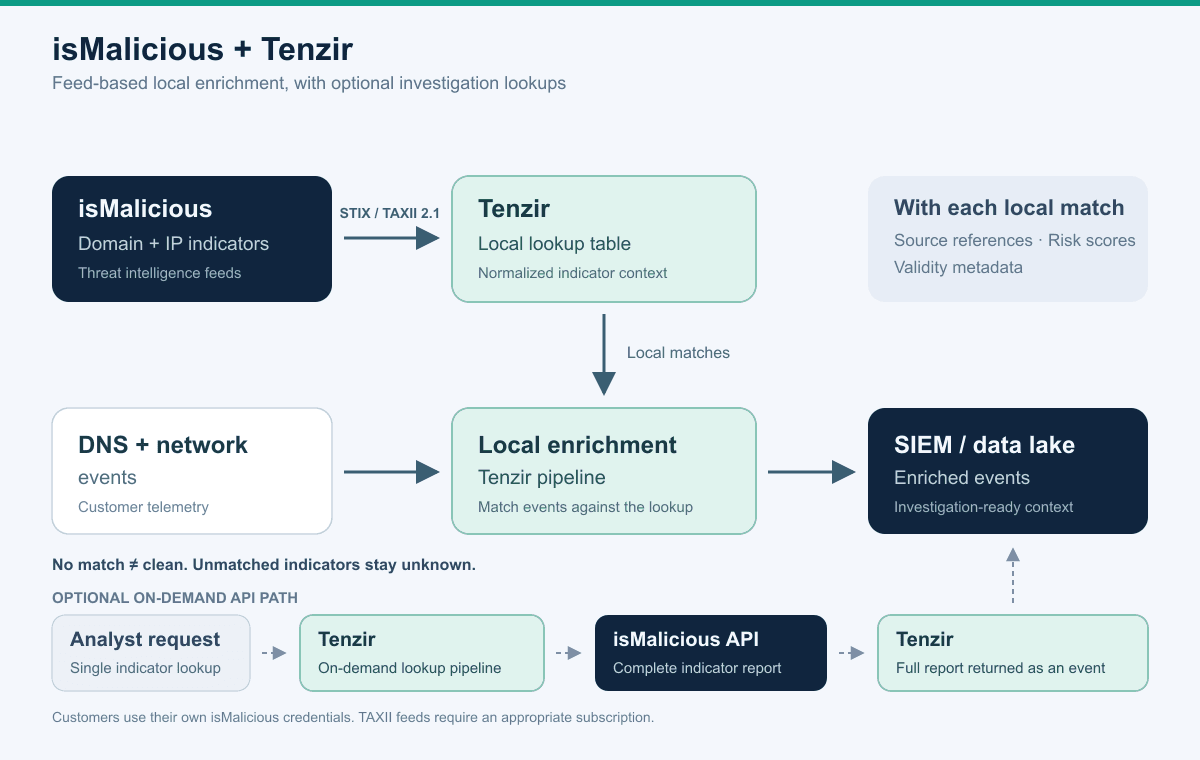The image size is (1200, 760).
Task: Select 'Tenzir pipeline' text
Action: coord(541,477)
